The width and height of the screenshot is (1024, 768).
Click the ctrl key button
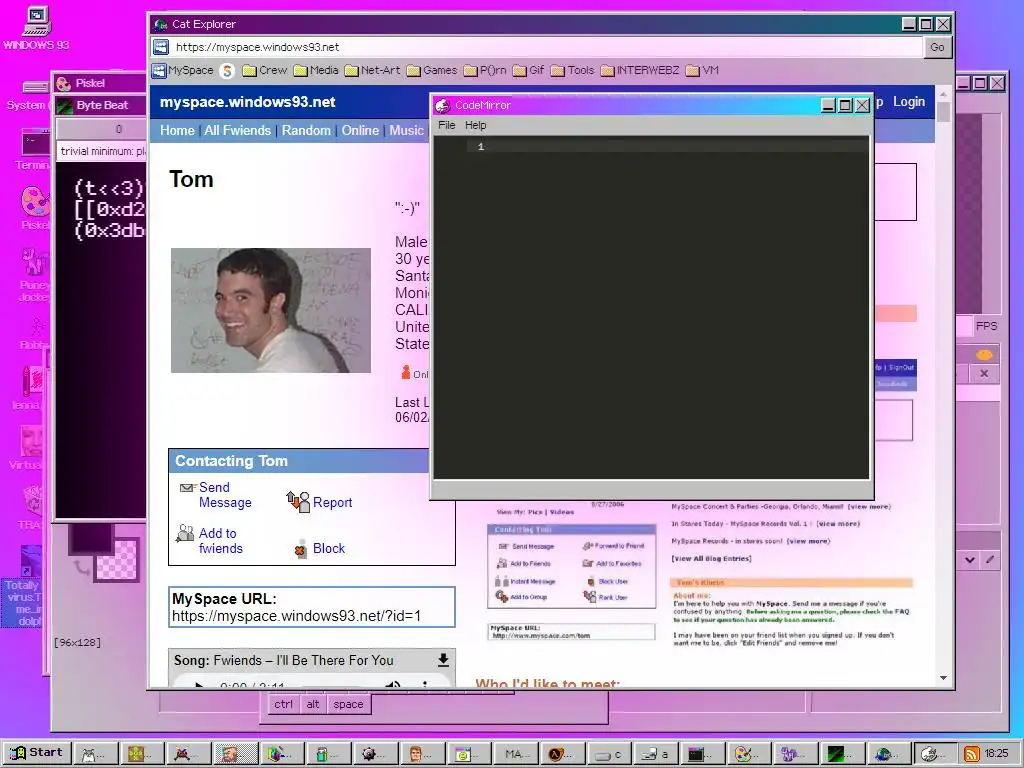(x=283, y=704)
